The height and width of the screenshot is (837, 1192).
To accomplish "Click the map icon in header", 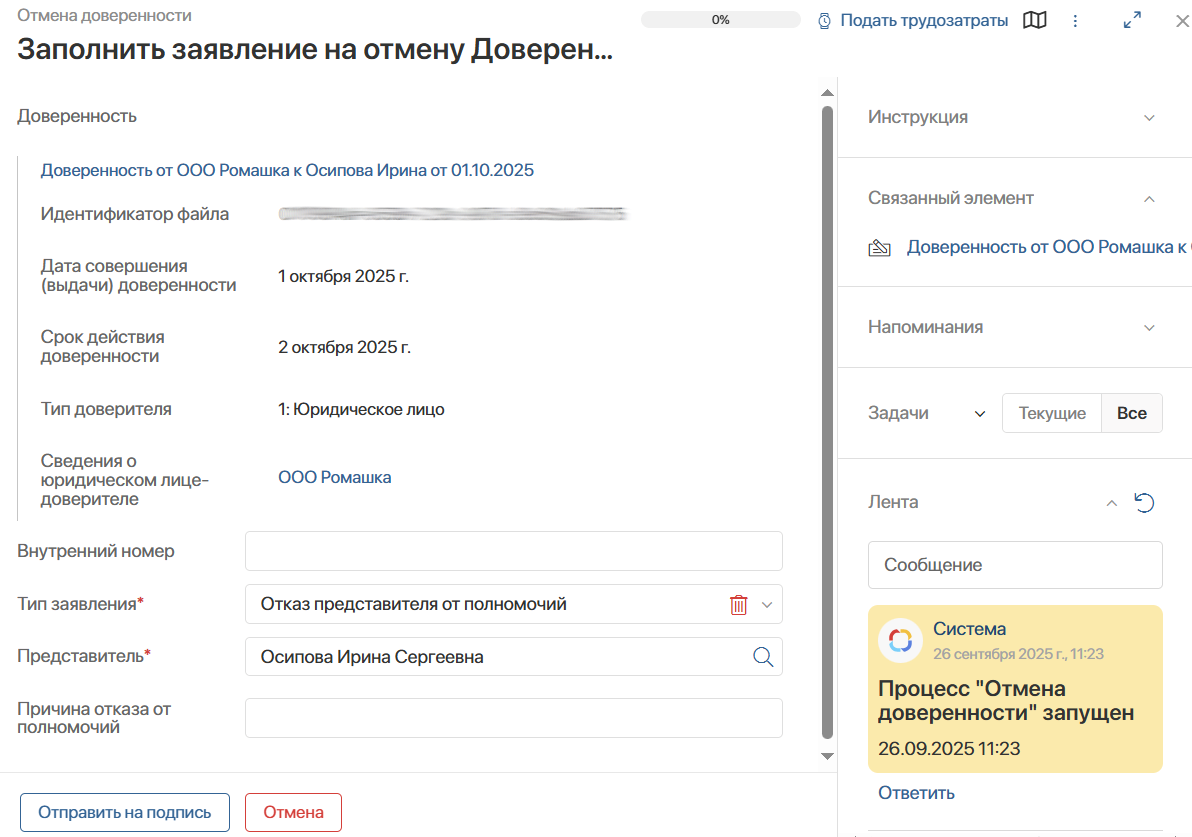I will pos(1035,20).
